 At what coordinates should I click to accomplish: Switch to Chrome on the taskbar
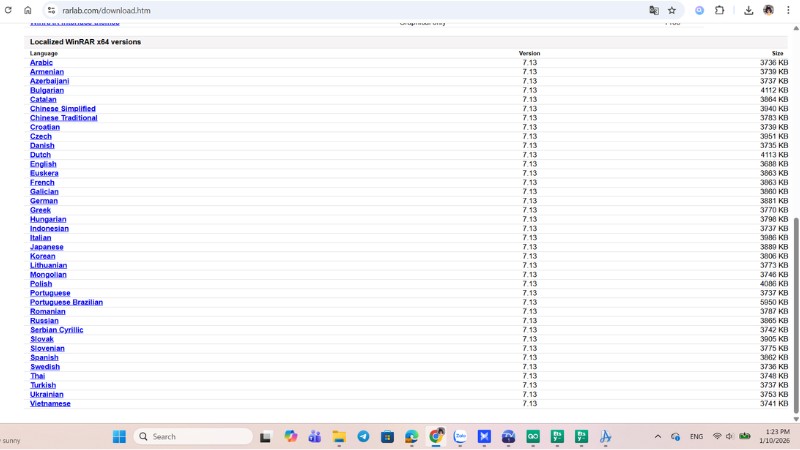pos(436,437)
